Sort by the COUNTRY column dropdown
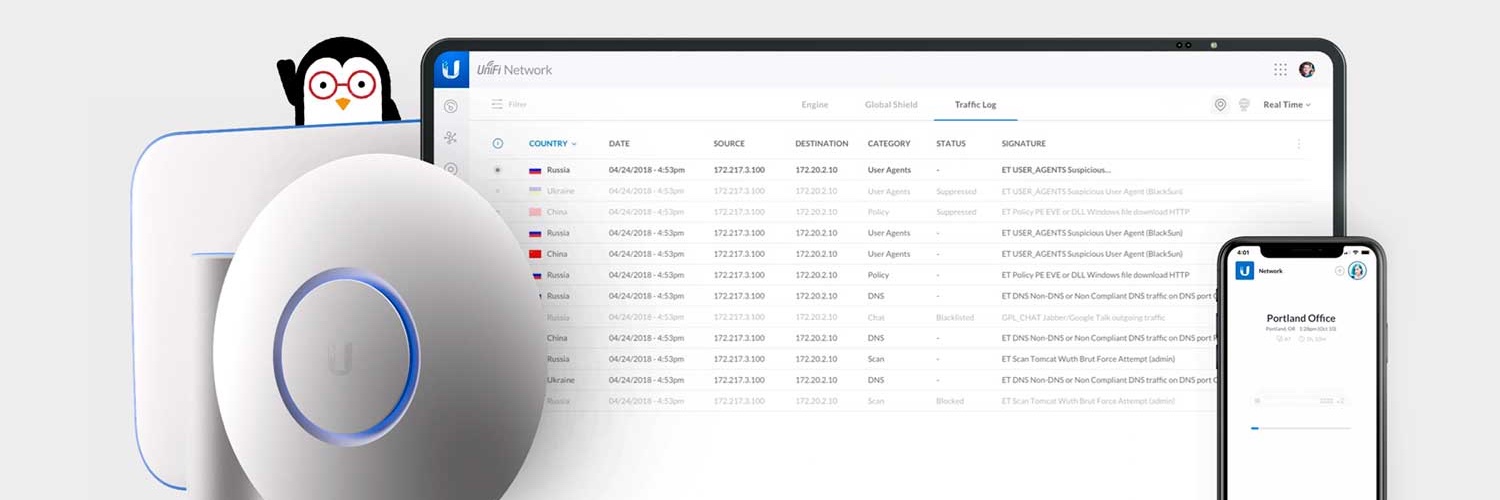1500x500 pixels. (553, 143)
